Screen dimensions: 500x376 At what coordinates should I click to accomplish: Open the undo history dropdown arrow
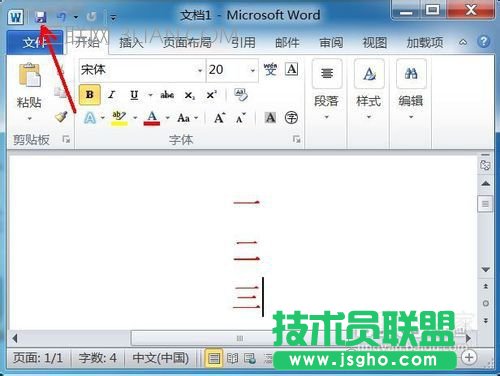(x=76, y=17)
